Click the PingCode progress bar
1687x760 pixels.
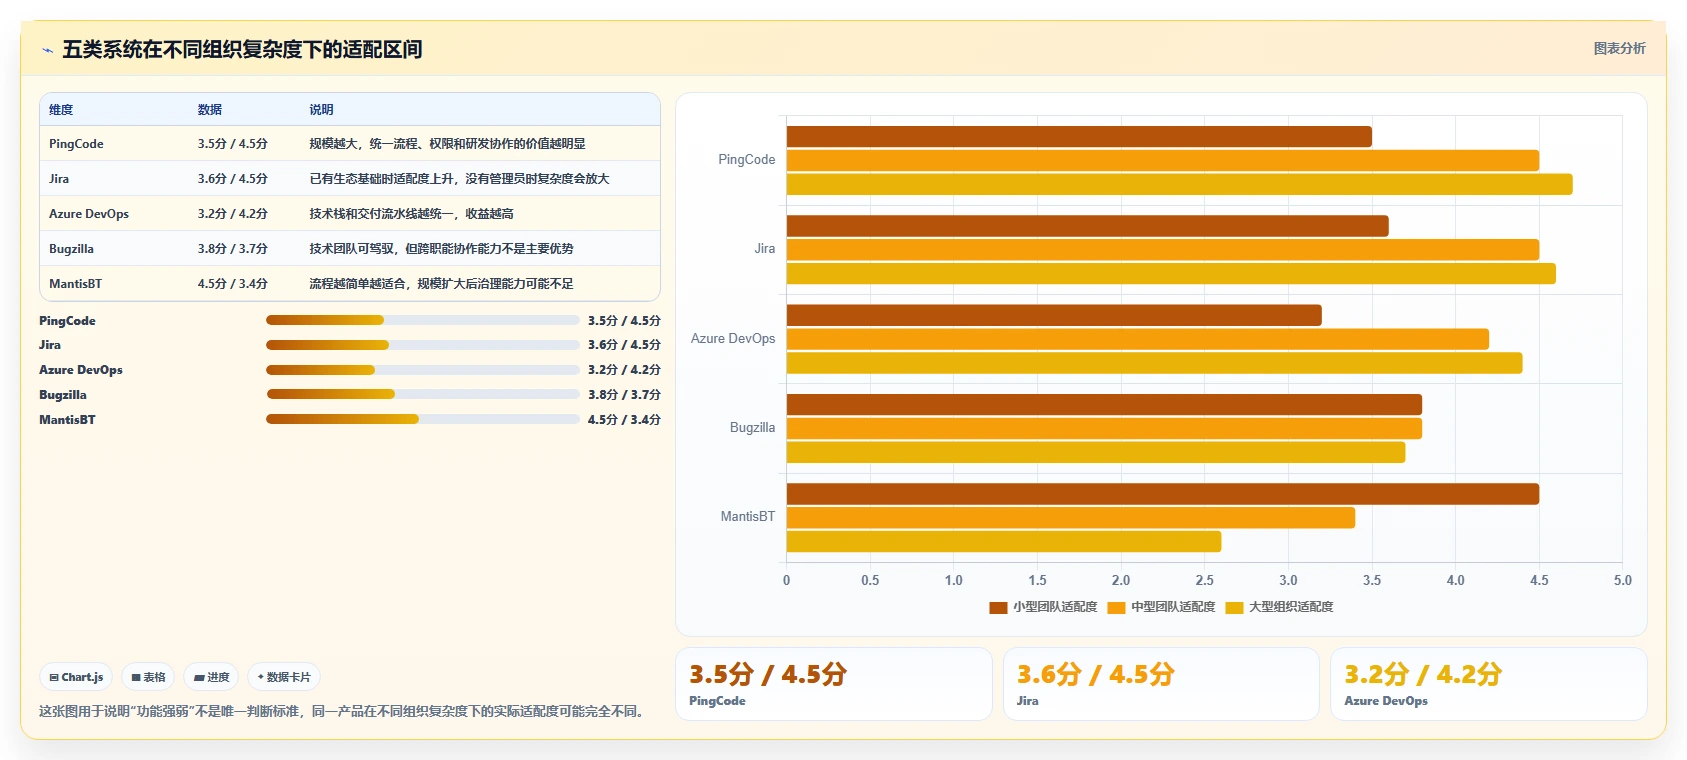click(423, 320)
